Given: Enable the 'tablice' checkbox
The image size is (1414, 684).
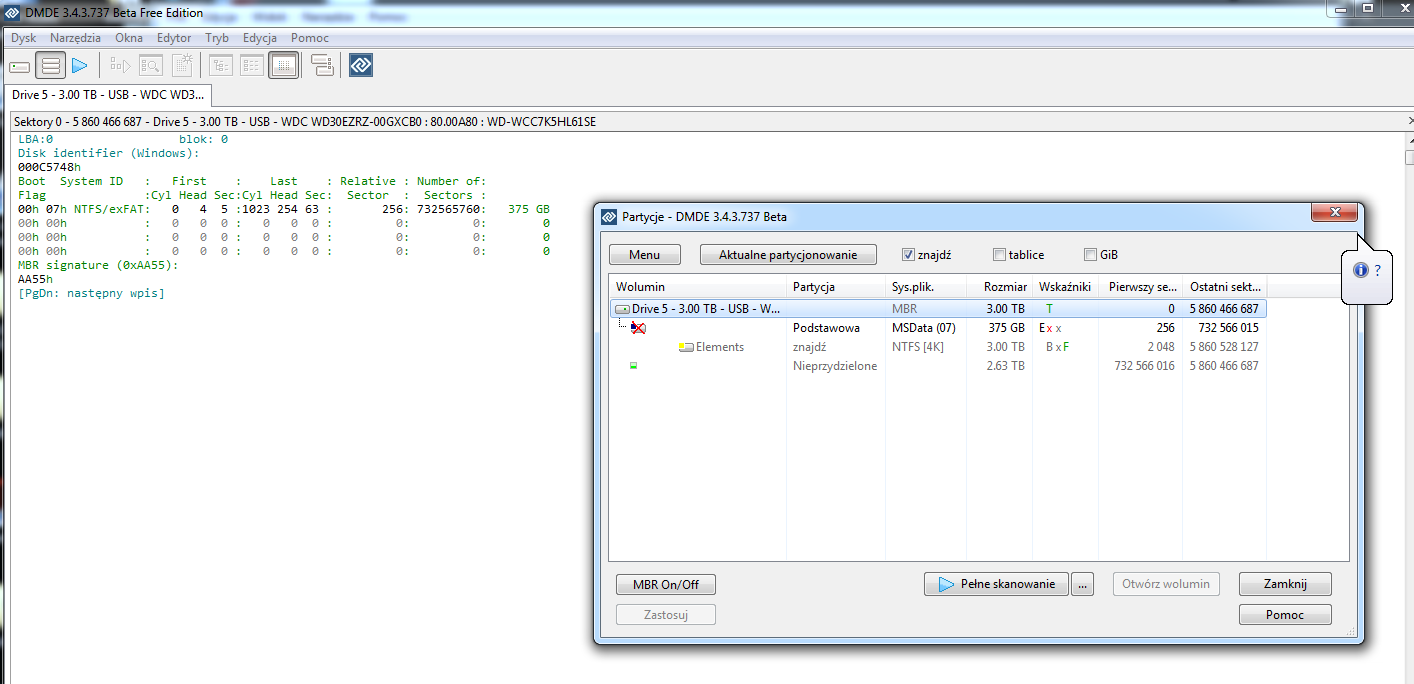Looking at the screenshot, I should tap(999, 254).
